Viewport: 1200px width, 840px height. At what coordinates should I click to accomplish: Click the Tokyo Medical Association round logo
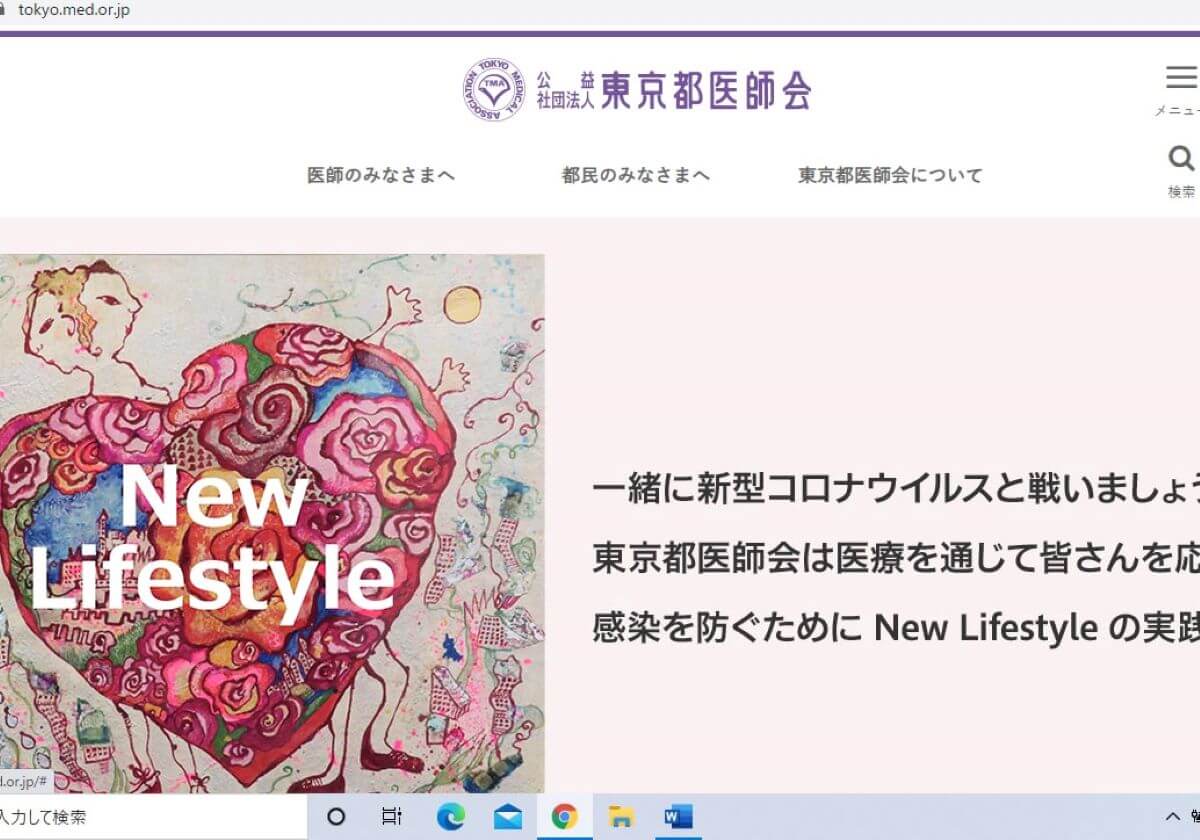[x=494, y=90]
